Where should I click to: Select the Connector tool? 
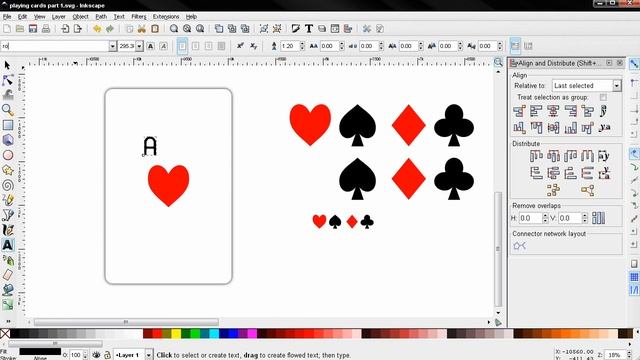pos(7,305)
